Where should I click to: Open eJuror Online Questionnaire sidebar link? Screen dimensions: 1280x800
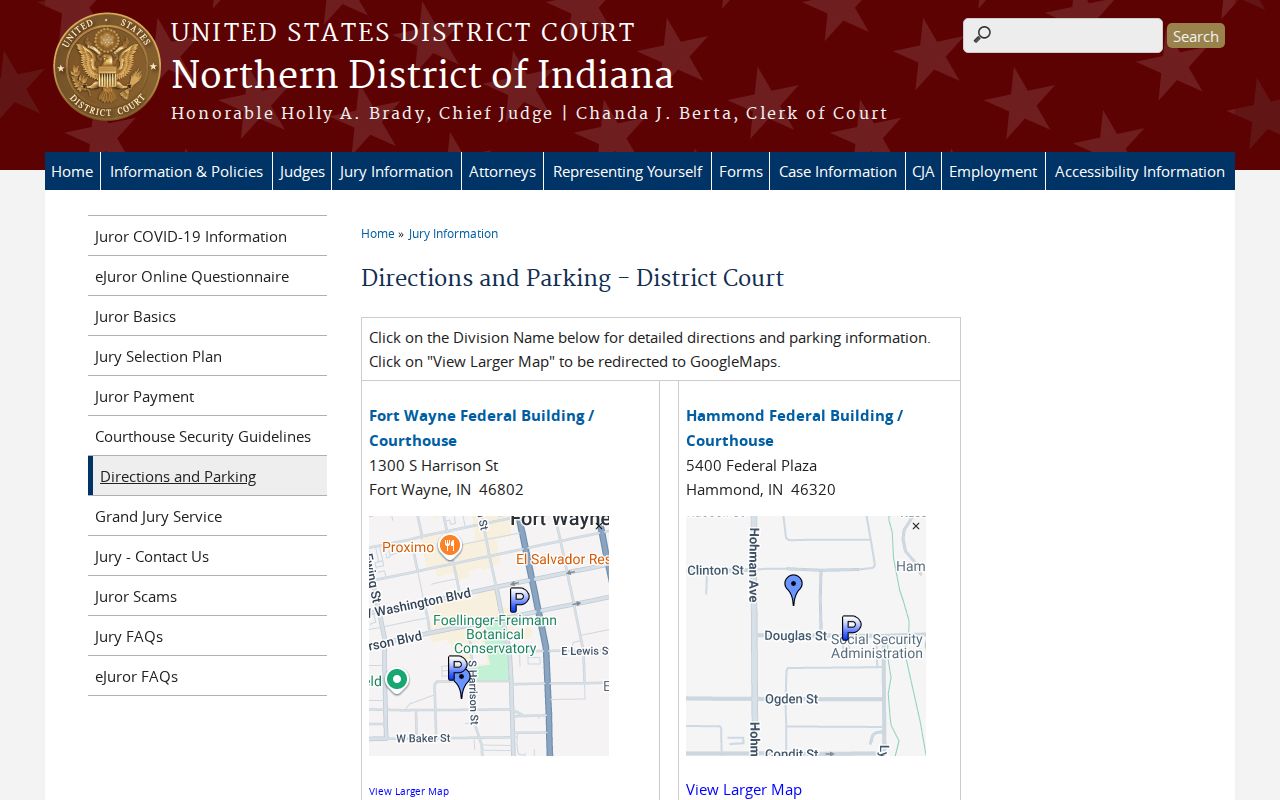[x=207, y=276]
